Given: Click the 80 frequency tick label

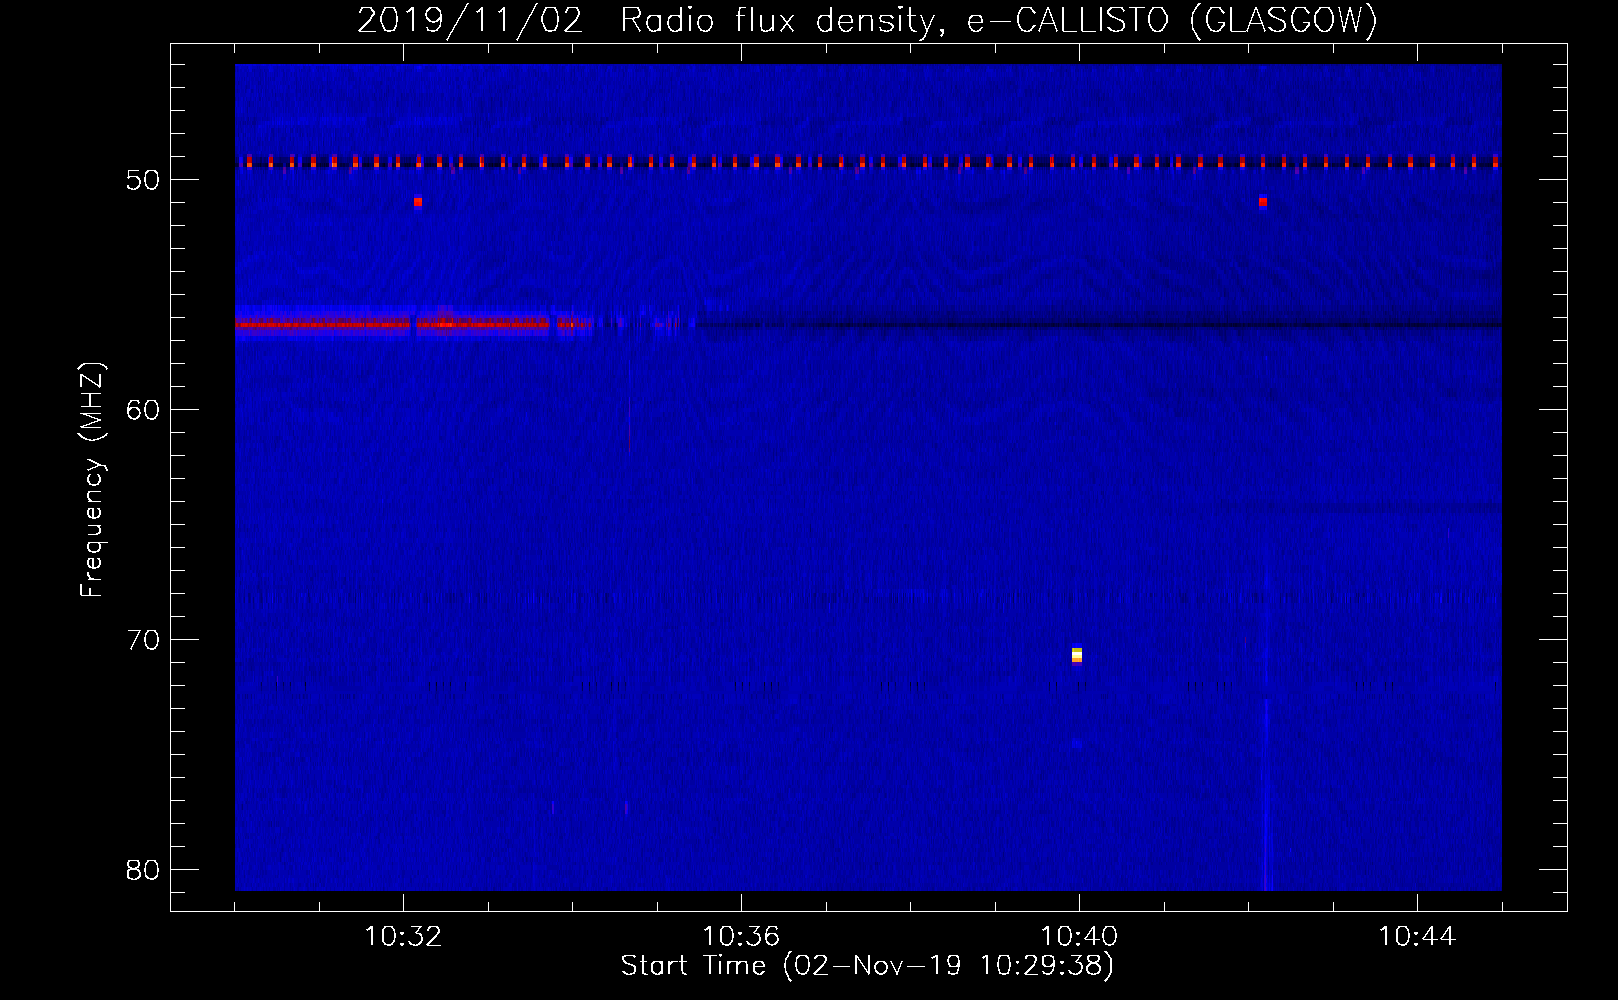Looking at the screenshot, I should [x=143, y=870].
